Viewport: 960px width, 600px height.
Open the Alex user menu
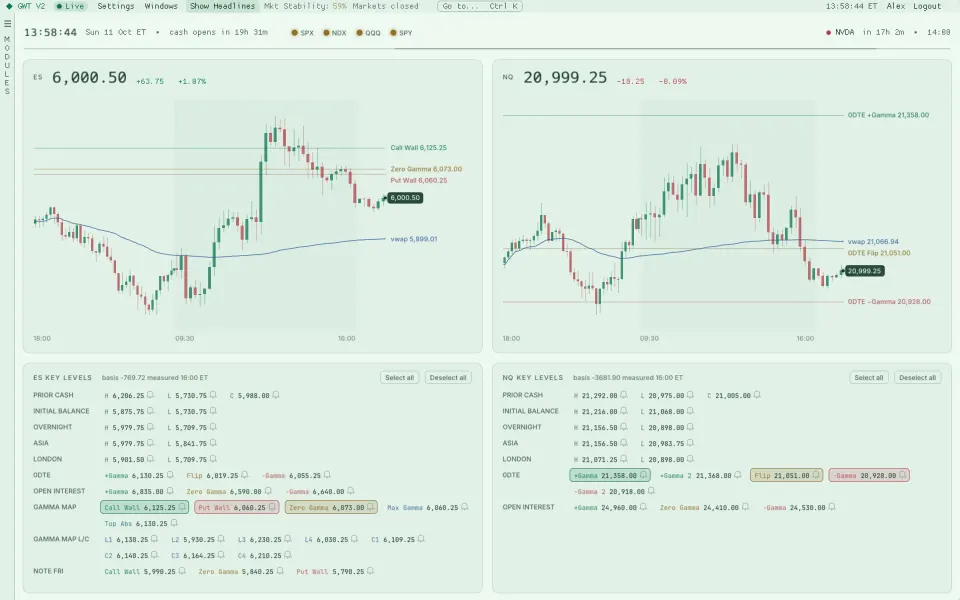896,6
